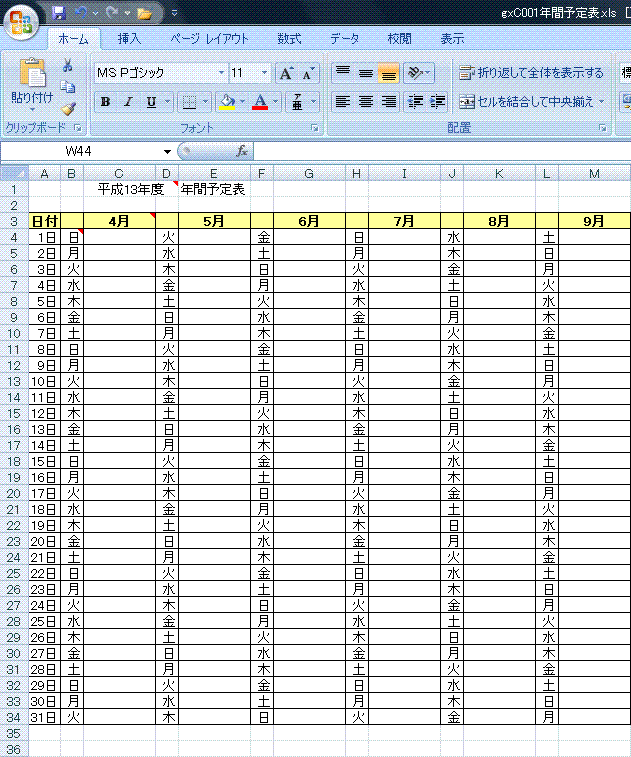Open the Name Box dropdown arrow
Viewport: 631px width, 757px height.
pyautogui.click(x=167, y=152)
